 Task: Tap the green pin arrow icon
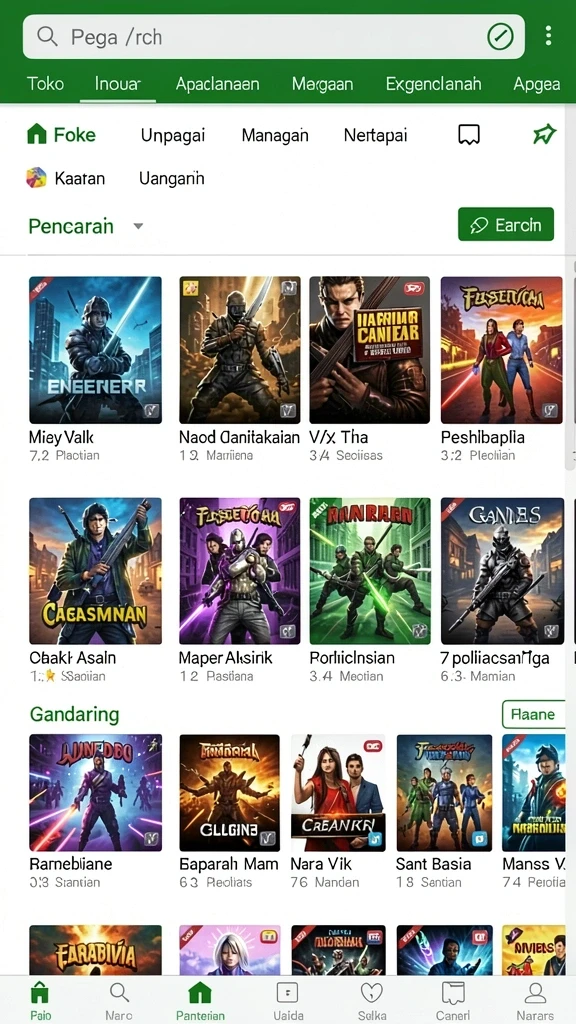click(x=545, y=135)
